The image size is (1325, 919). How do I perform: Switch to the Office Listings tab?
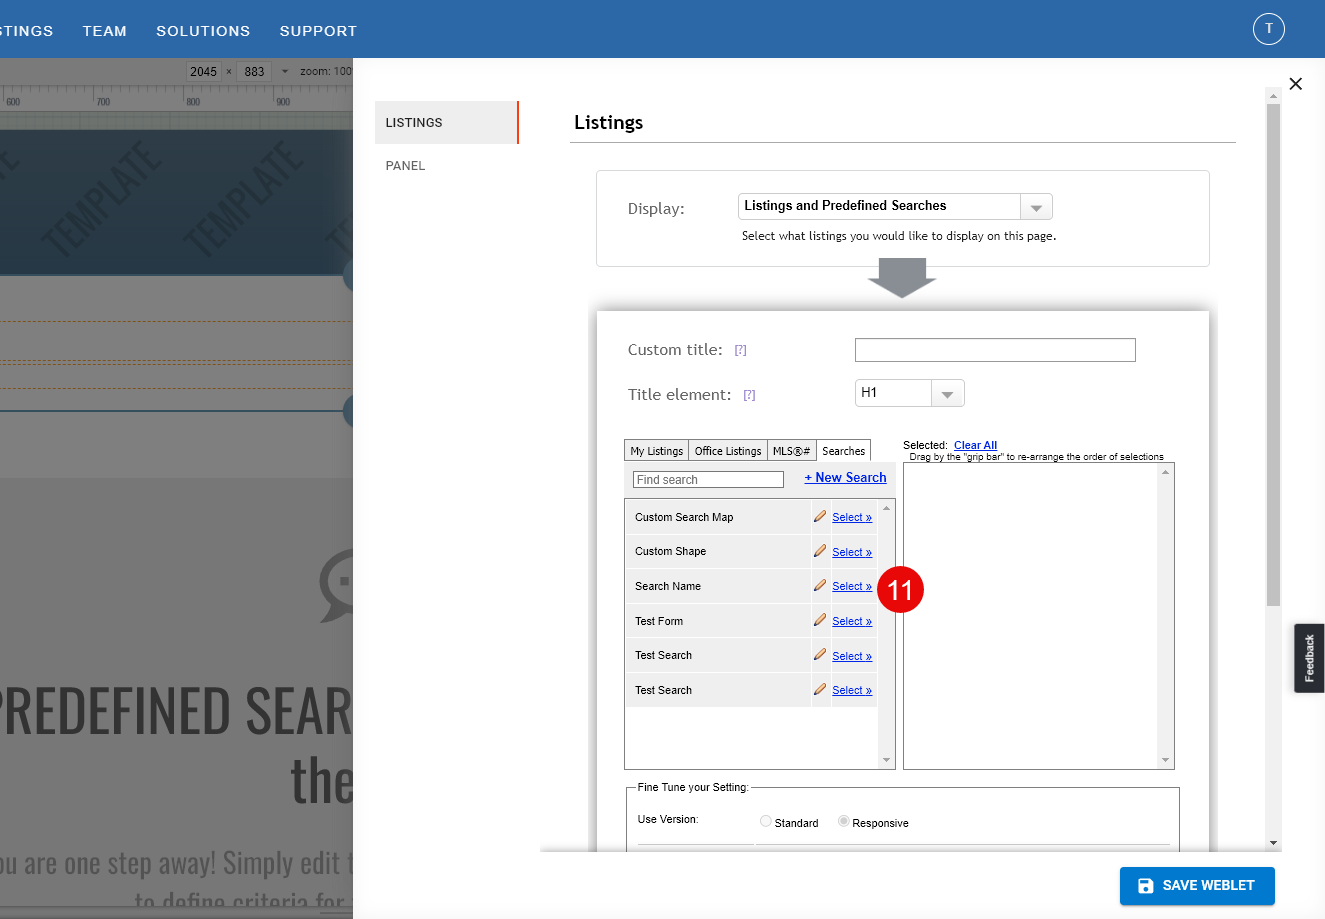coord(728,451)
